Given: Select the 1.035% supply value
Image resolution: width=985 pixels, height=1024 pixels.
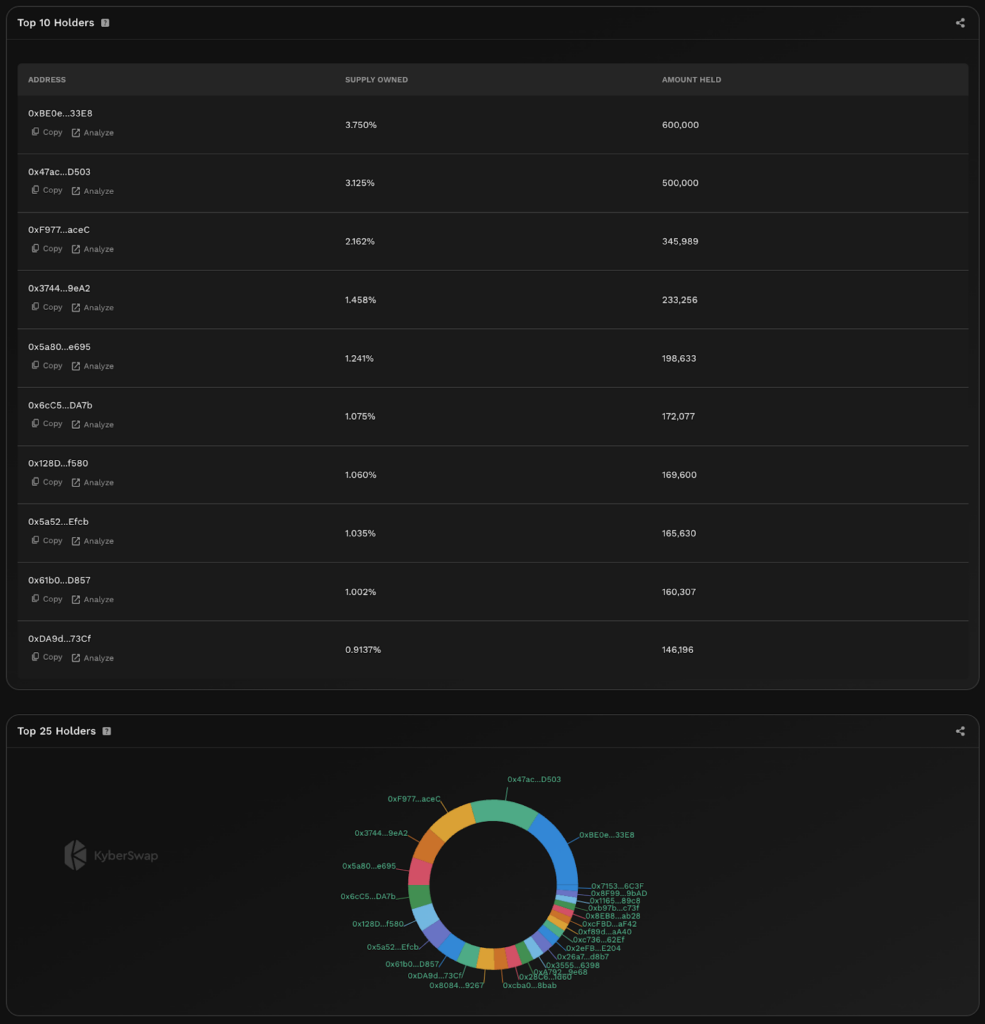Looking at the screenshot, I should click(x=360, y=533).
